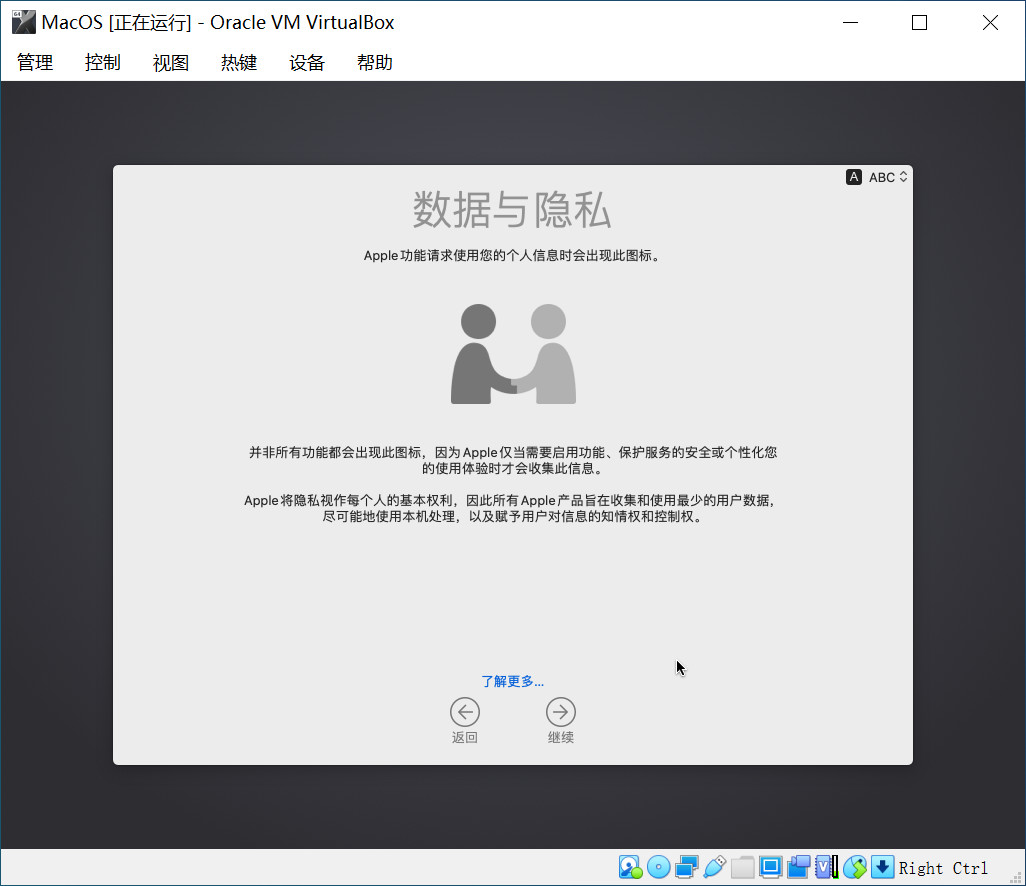Maximize the VirtualBox window
The width and height of the screenshot is (1026, 886).
919,22
